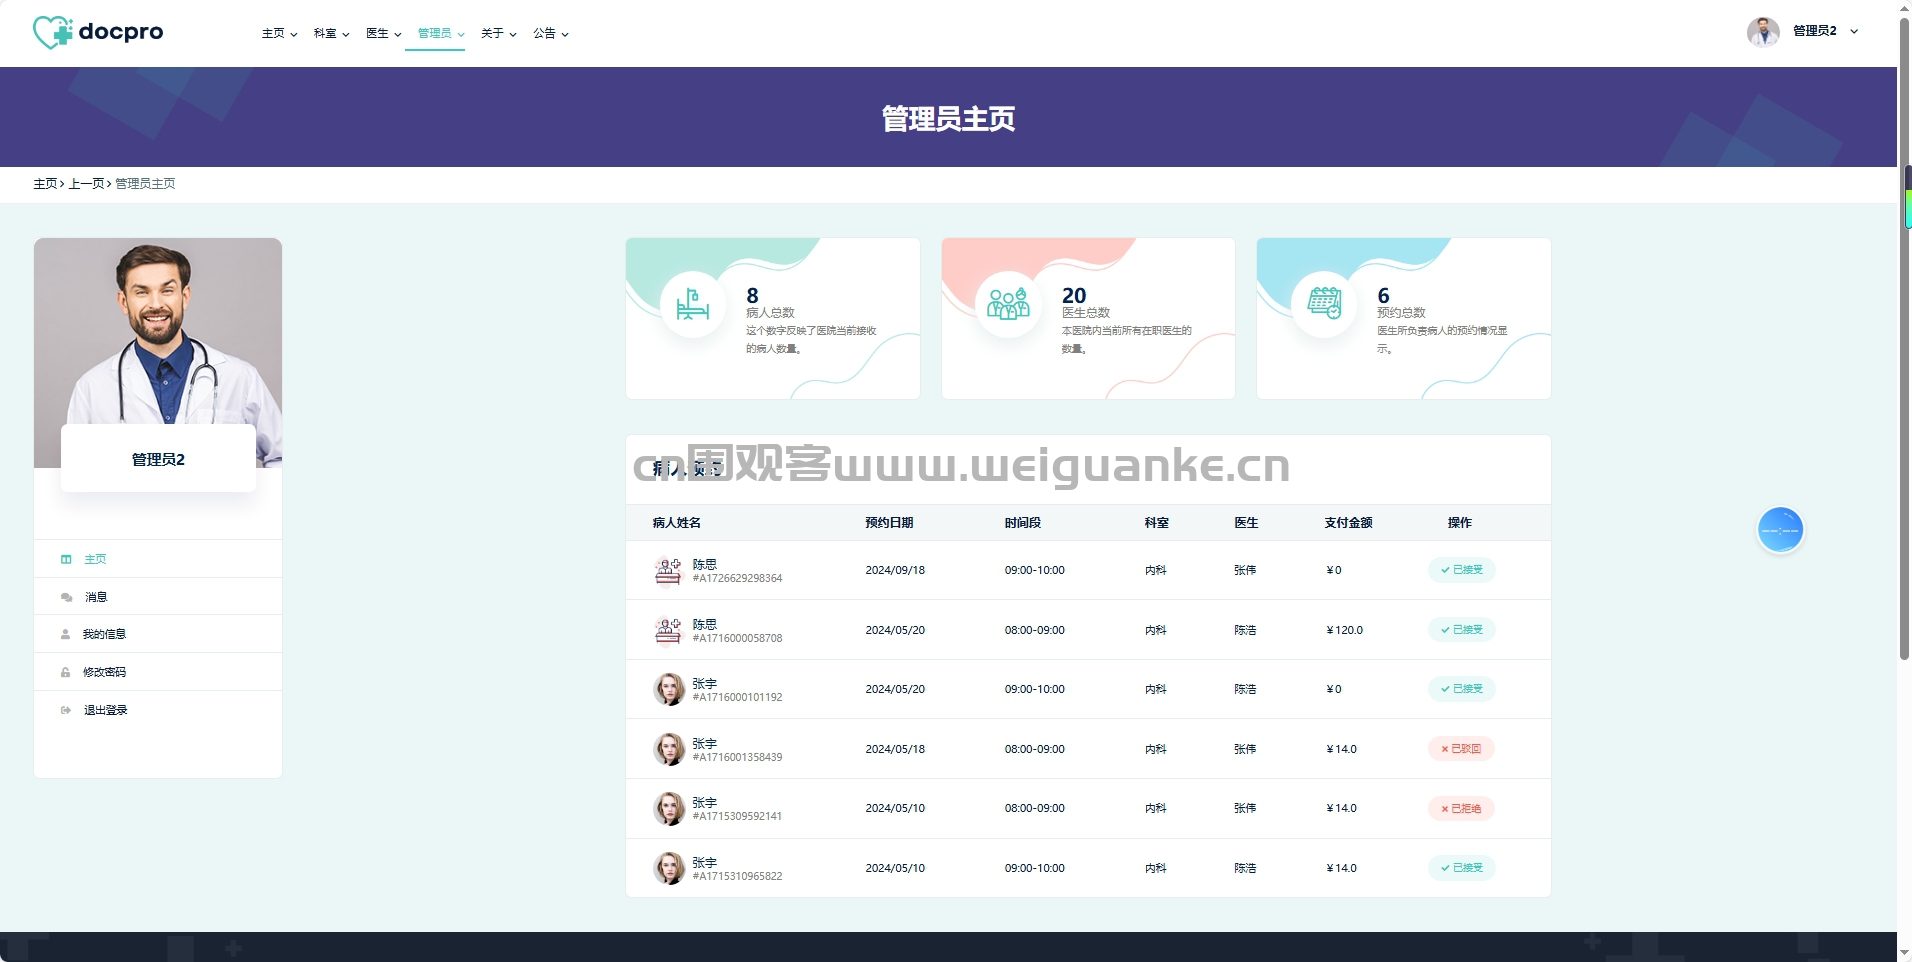Click the 医生总数 label on the second card
This screenshot has height=962, width=1912.
(x=1086, y=313)
